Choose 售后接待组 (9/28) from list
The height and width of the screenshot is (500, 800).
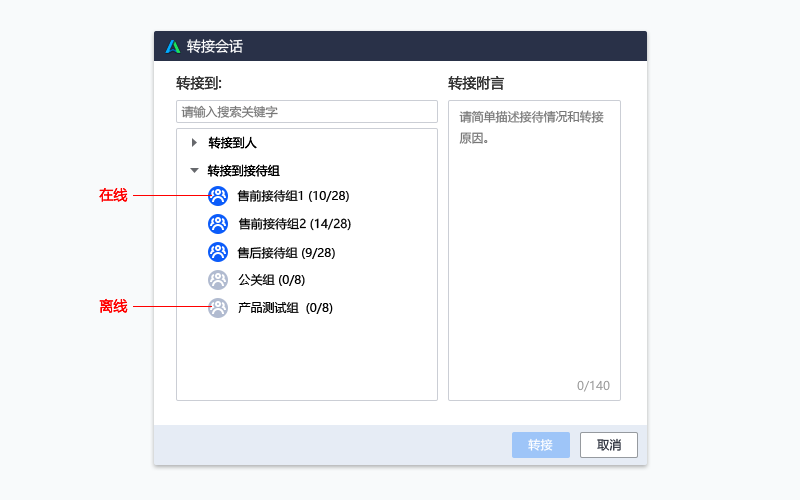(286, 253)
